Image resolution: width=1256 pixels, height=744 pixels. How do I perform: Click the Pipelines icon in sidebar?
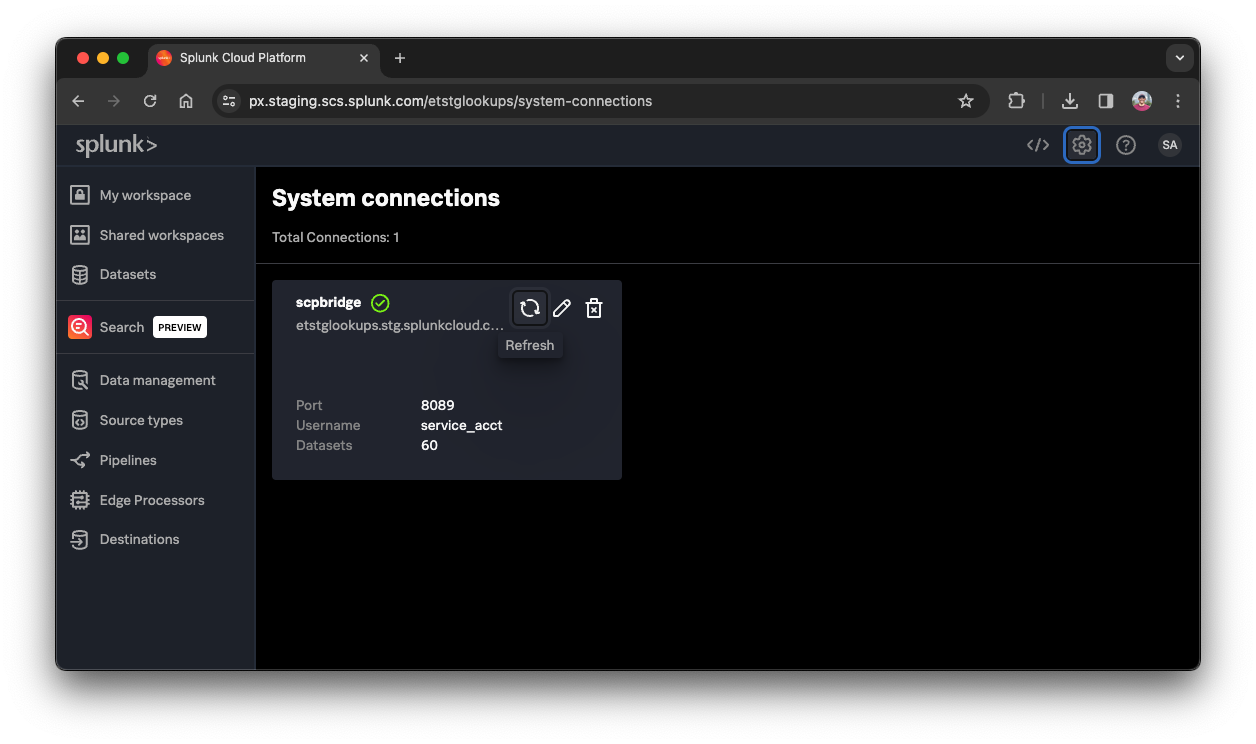click(x=80, y=460)
